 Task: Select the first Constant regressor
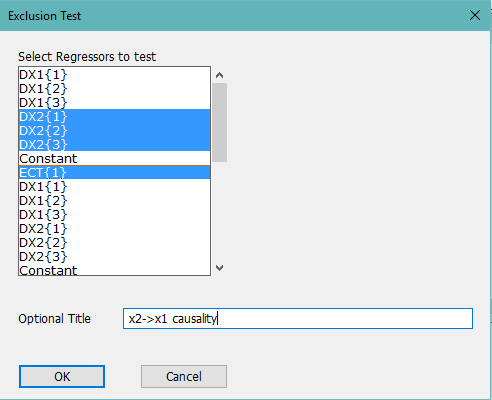114,158
